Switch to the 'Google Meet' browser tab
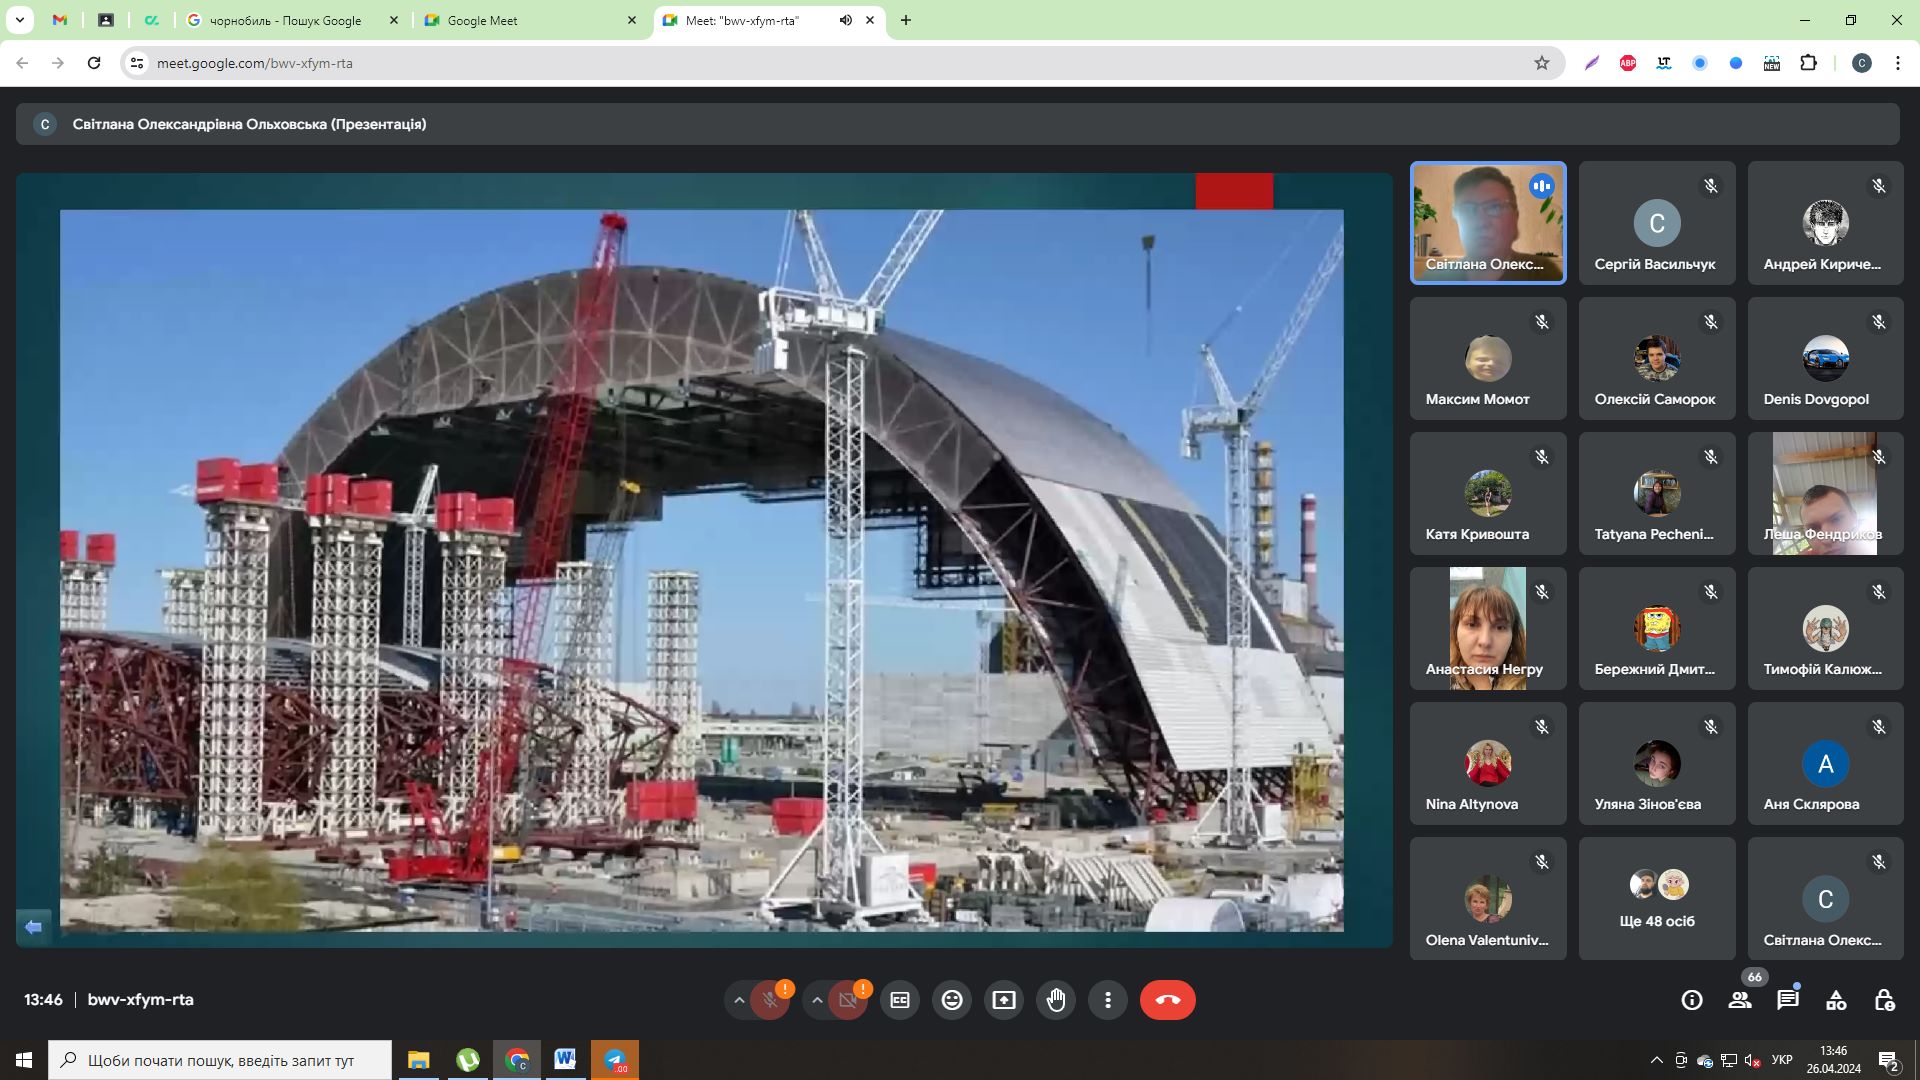Viewport: 1920px width, 1080px height. tap(530, 20)
